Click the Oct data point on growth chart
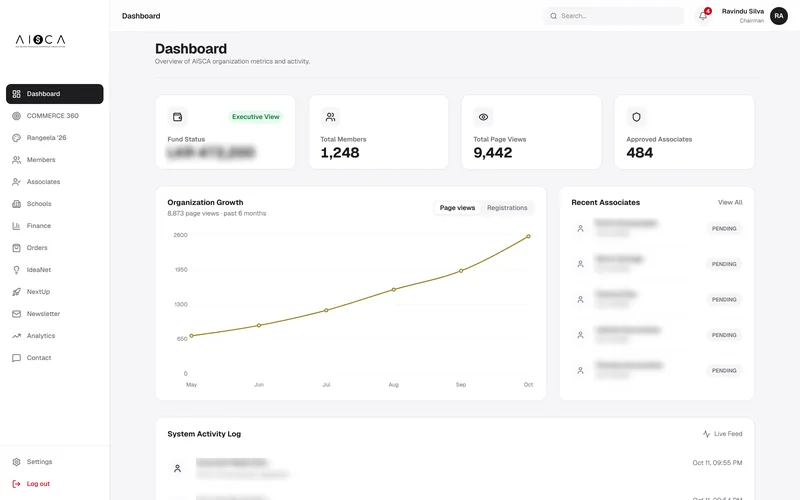Screen dimensions: 800x500 point(528,236)
